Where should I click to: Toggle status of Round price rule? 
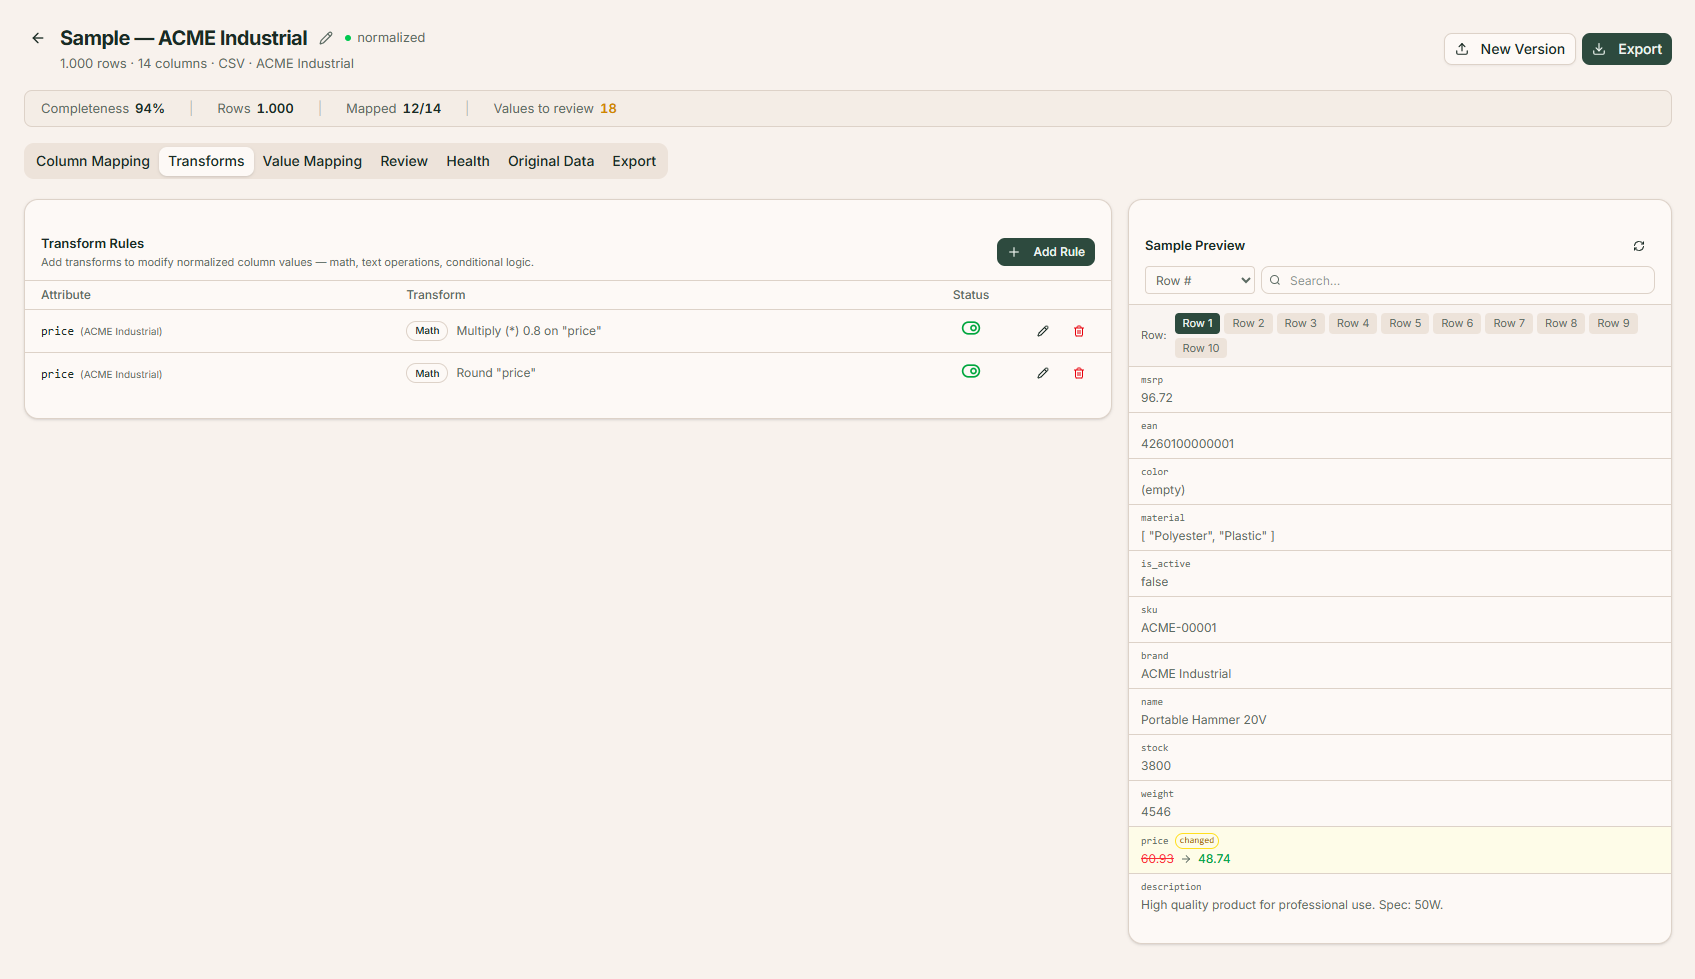(970, 371)
